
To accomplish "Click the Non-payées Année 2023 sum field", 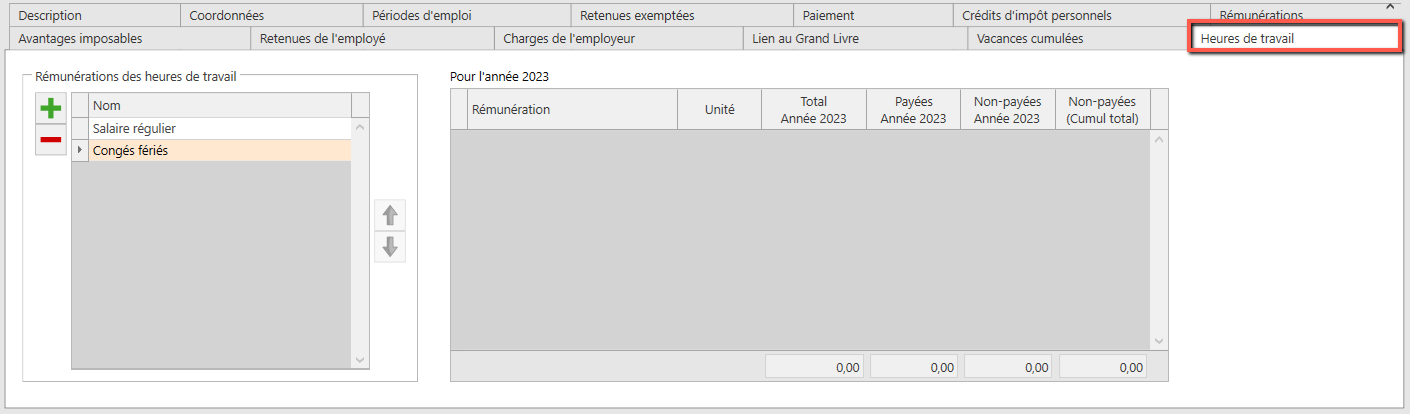I will [1008, 367].
